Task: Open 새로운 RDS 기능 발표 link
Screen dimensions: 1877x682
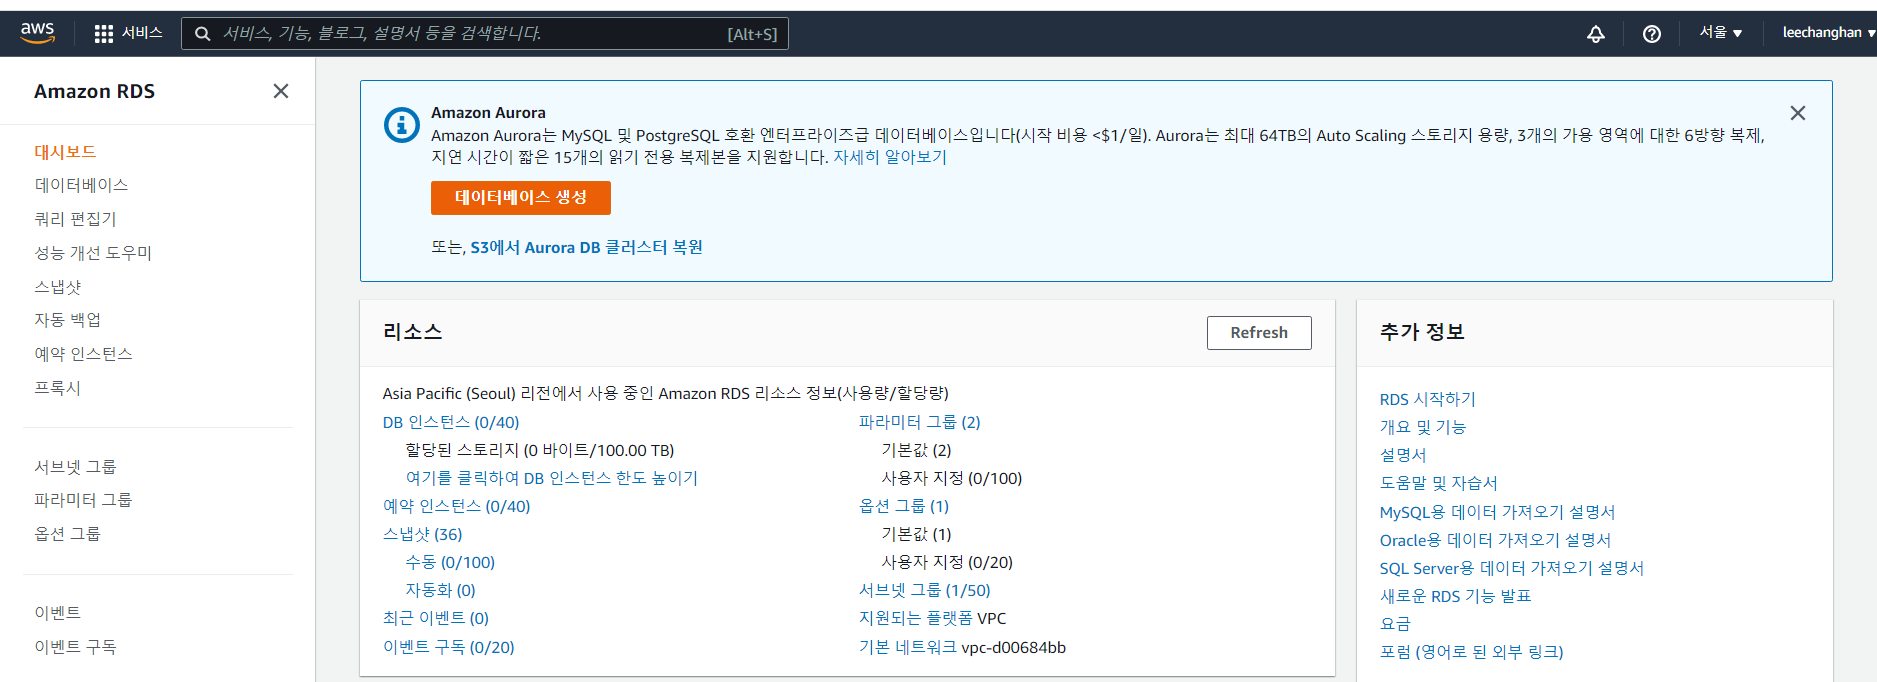Action: tap(1456, 596)
